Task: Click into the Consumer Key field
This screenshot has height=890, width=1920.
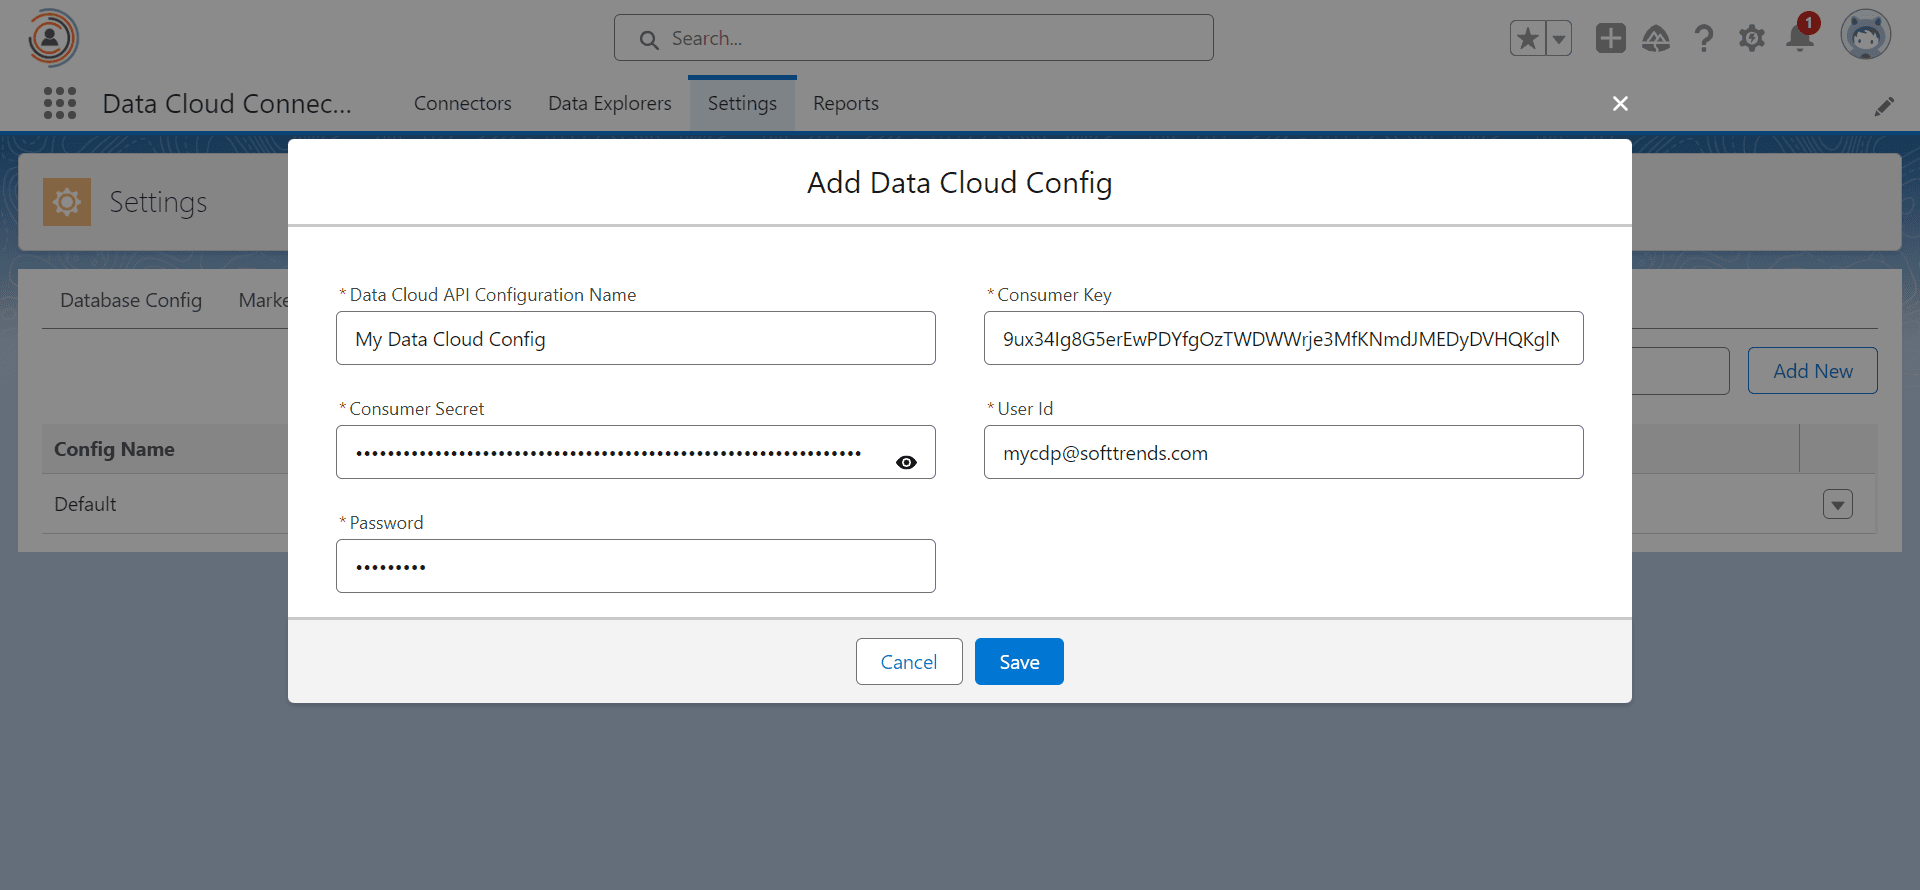Action: (1284, 338)
